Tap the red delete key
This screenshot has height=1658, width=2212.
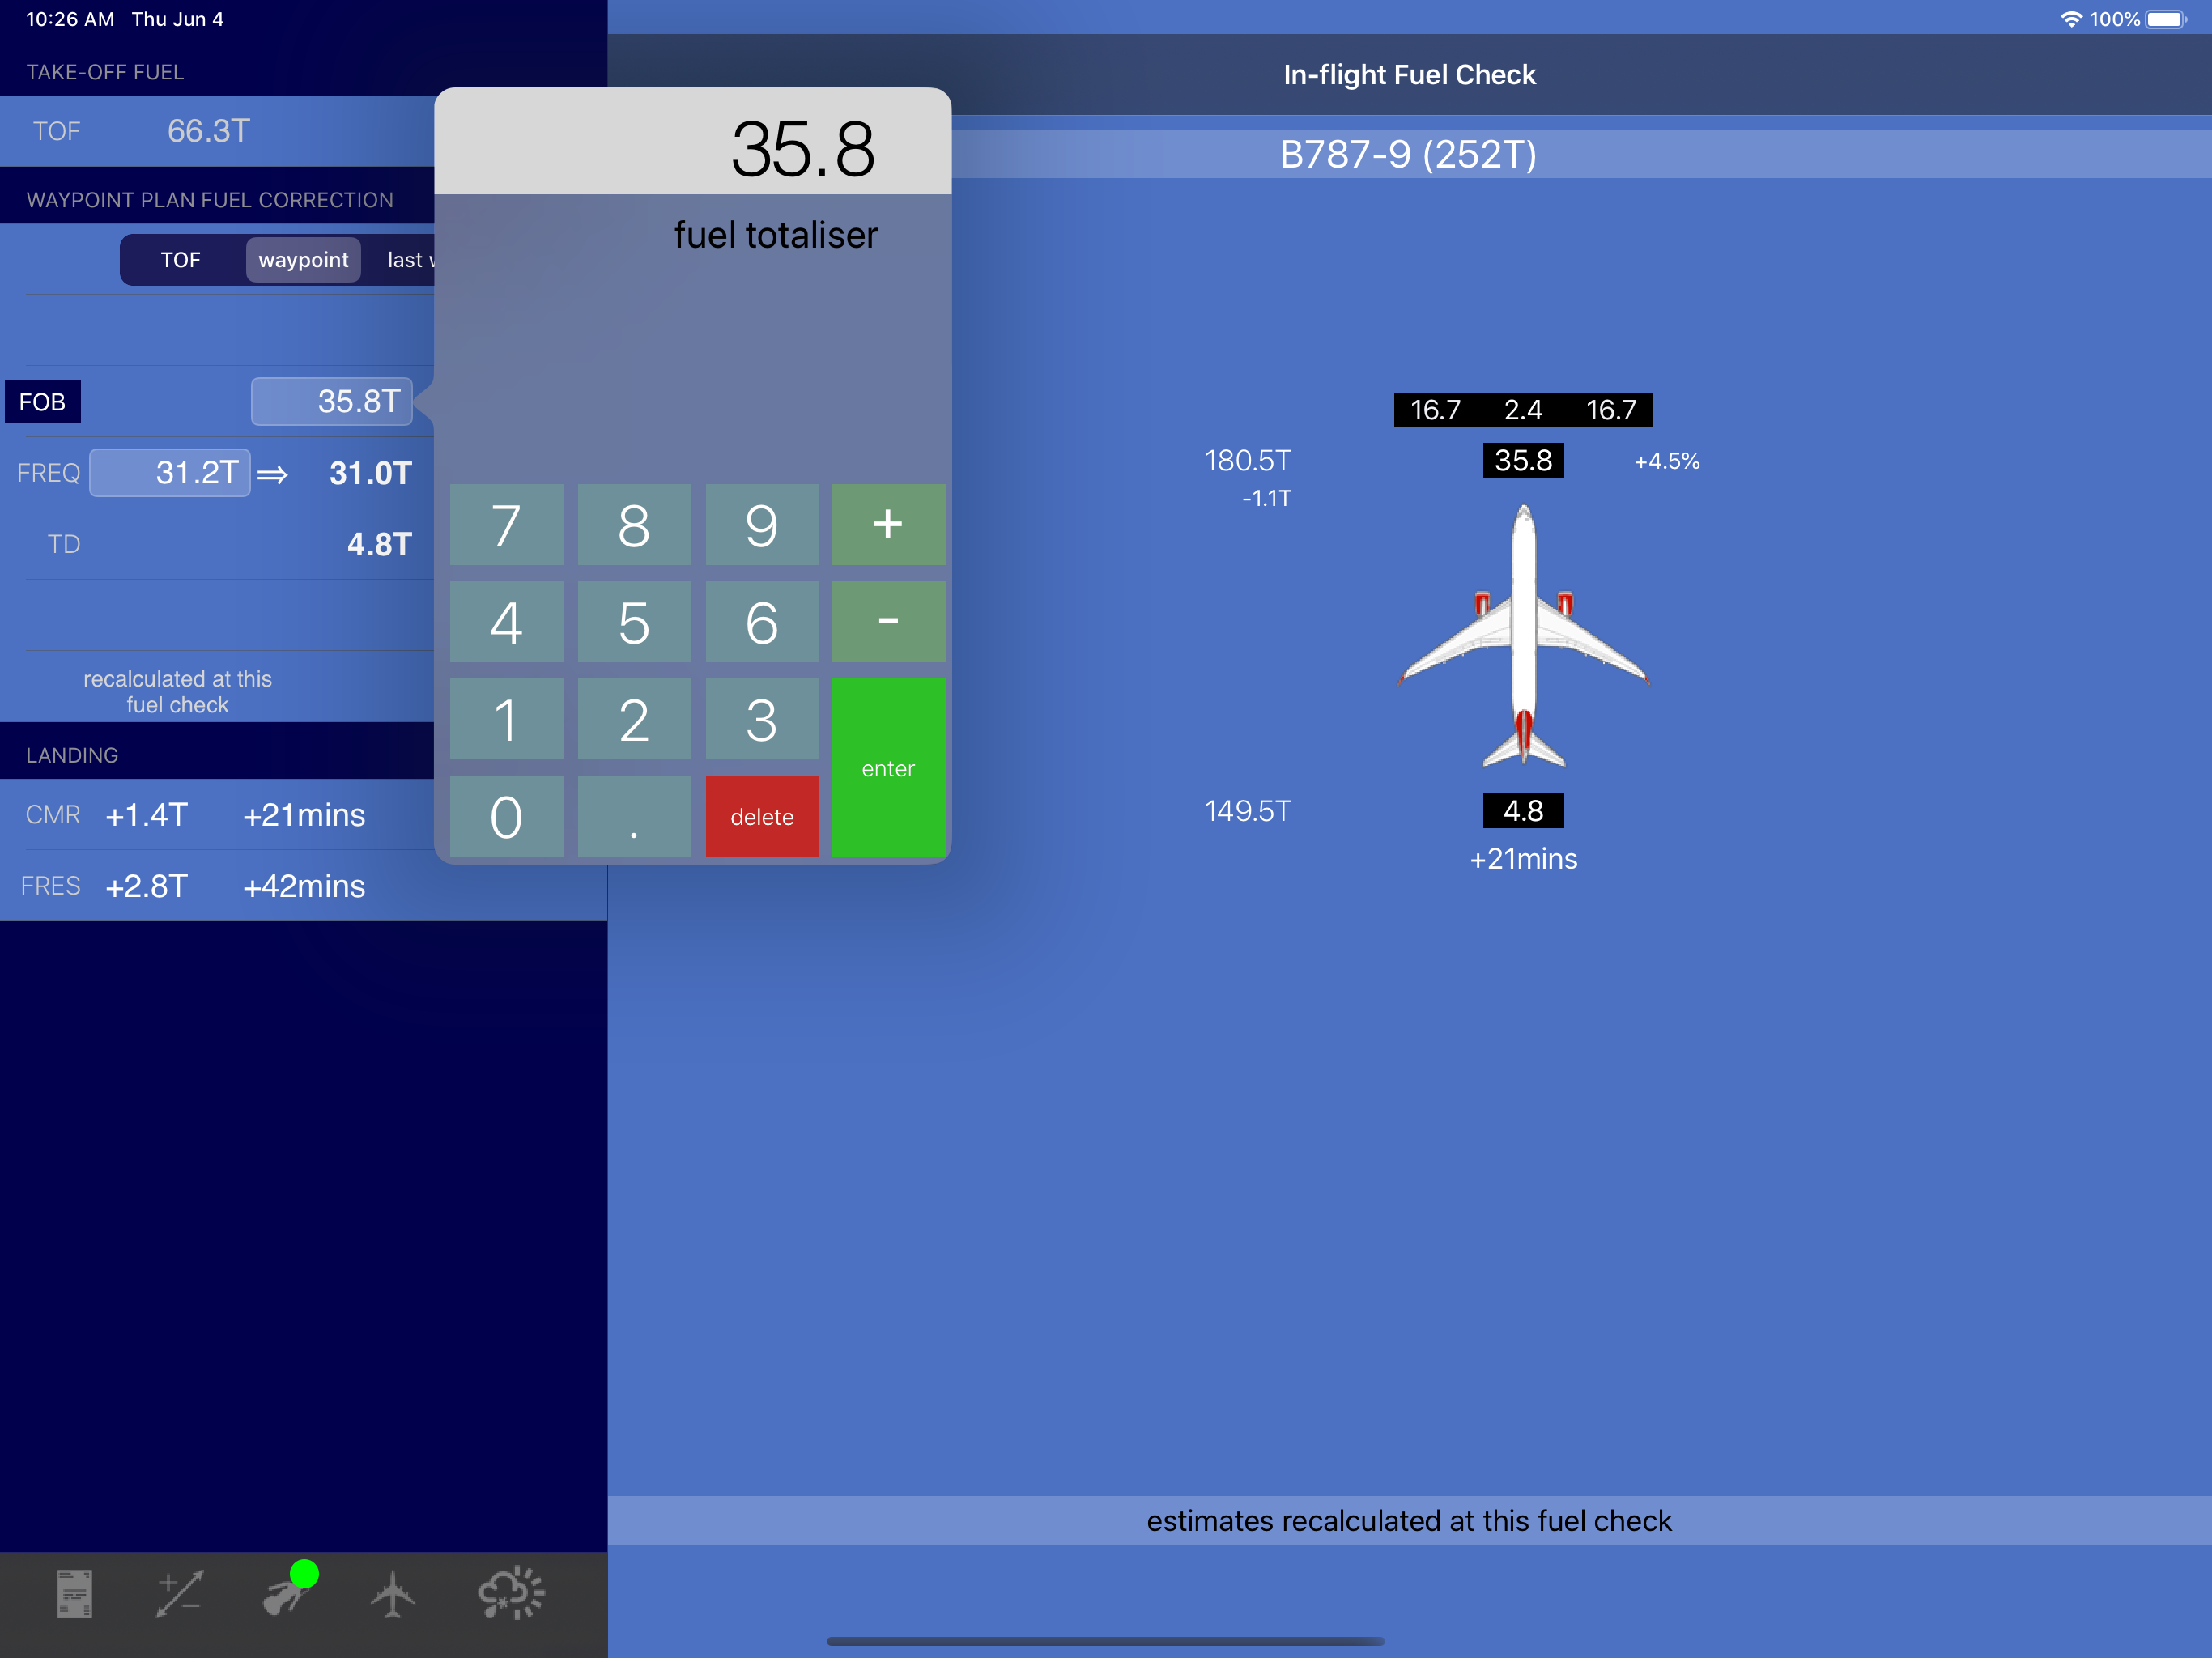pos(762,816)
